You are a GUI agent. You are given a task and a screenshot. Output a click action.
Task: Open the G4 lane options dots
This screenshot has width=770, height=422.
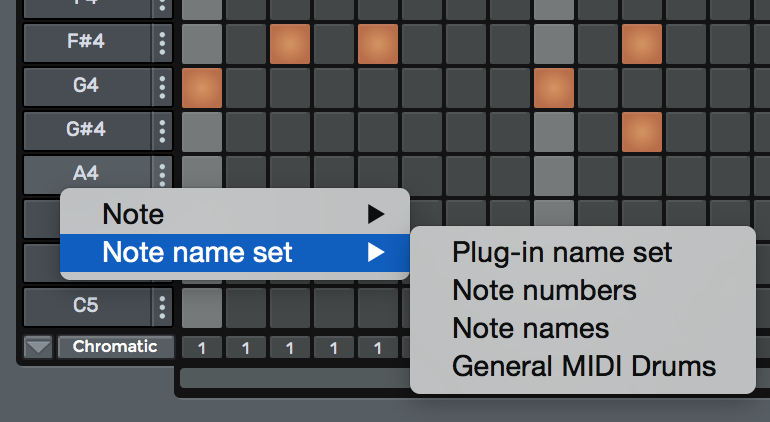tap(162, 87)
